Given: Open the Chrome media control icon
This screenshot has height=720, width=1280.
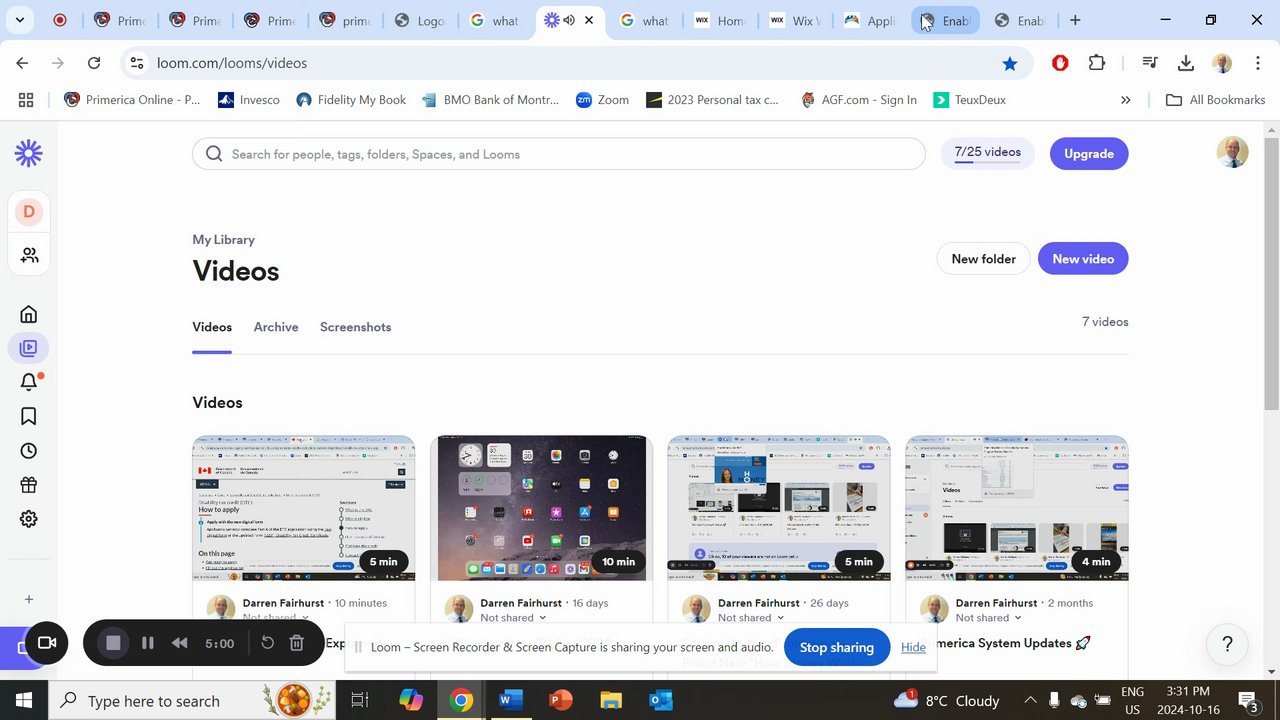Looking at the screenshot, I should point(1150,63).
